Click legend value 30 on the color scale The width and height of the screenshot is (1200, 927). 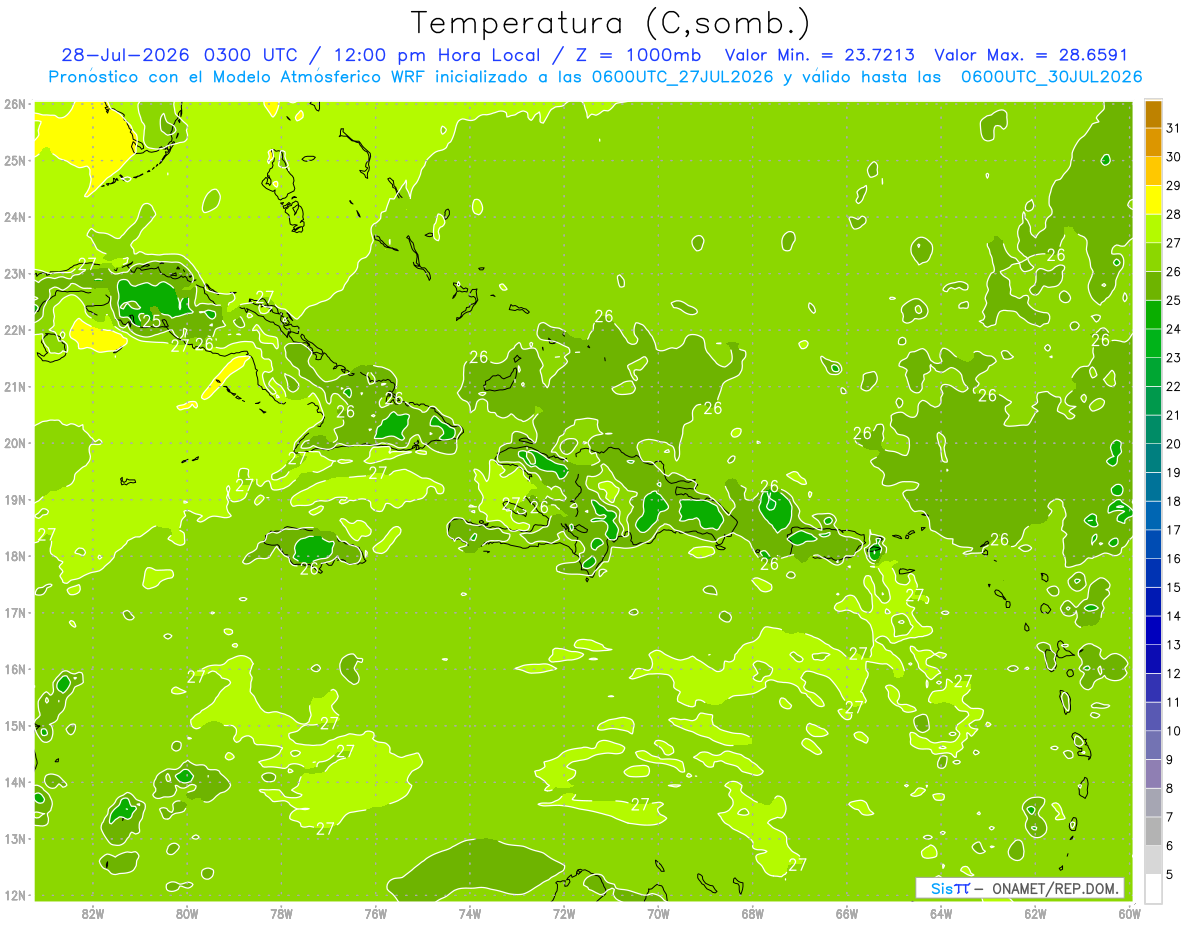(x=1173, y=157)
